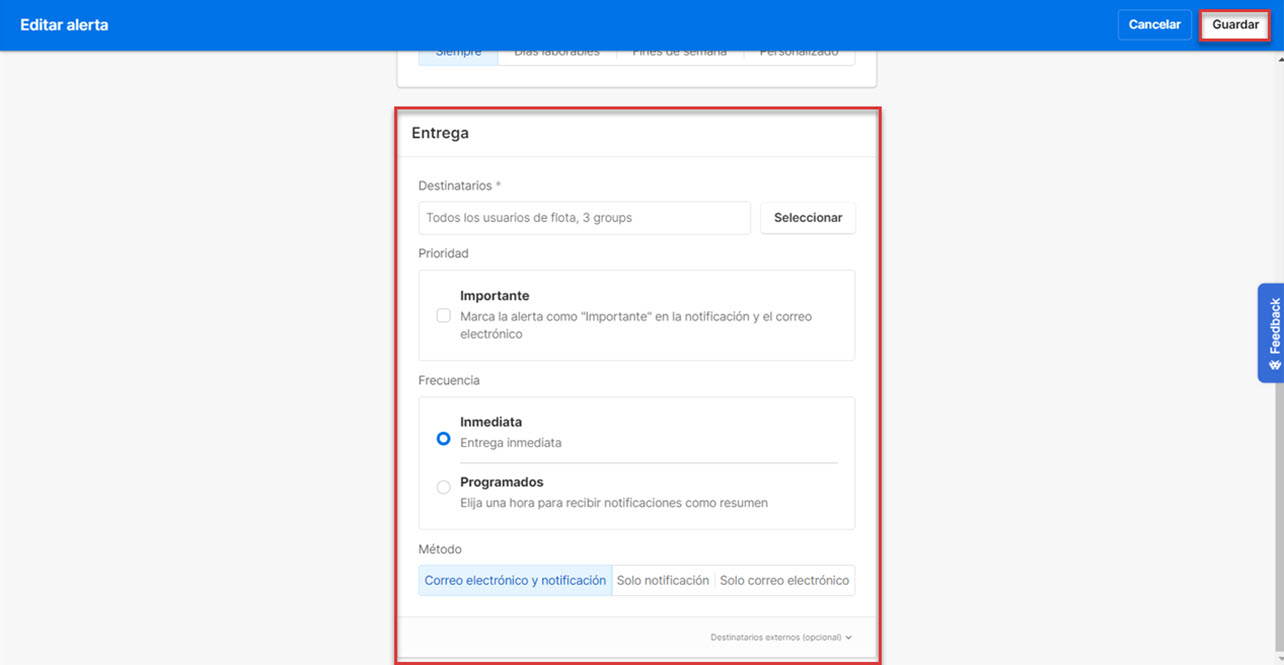Screen dimensions: 1284x665
Task: Click the Editar alerta title text
Action: pos(64,24)
